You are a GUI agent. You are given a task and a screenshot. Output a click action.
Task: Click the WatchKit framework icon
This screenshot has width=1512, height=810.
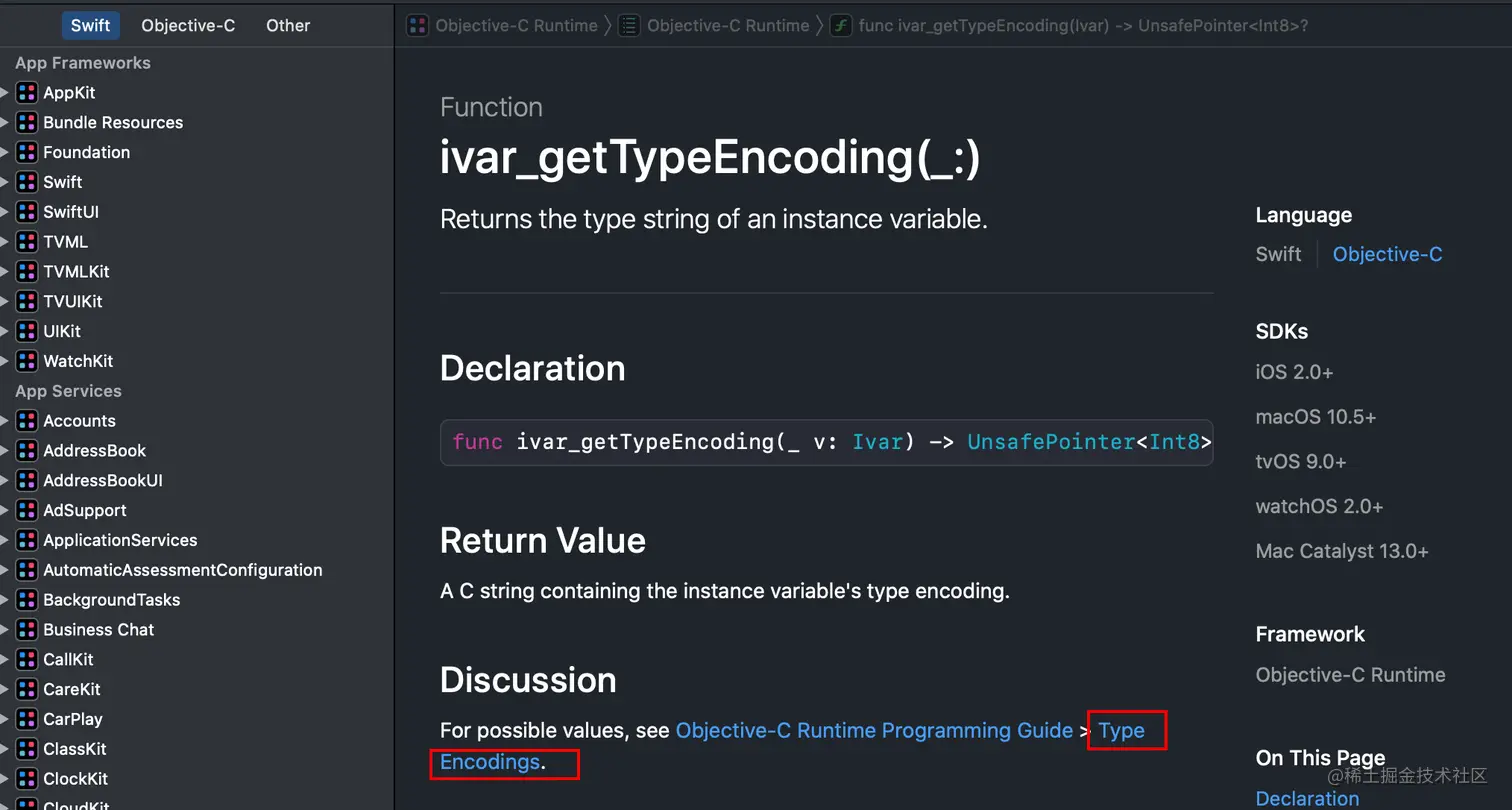[x=27, y=361]
